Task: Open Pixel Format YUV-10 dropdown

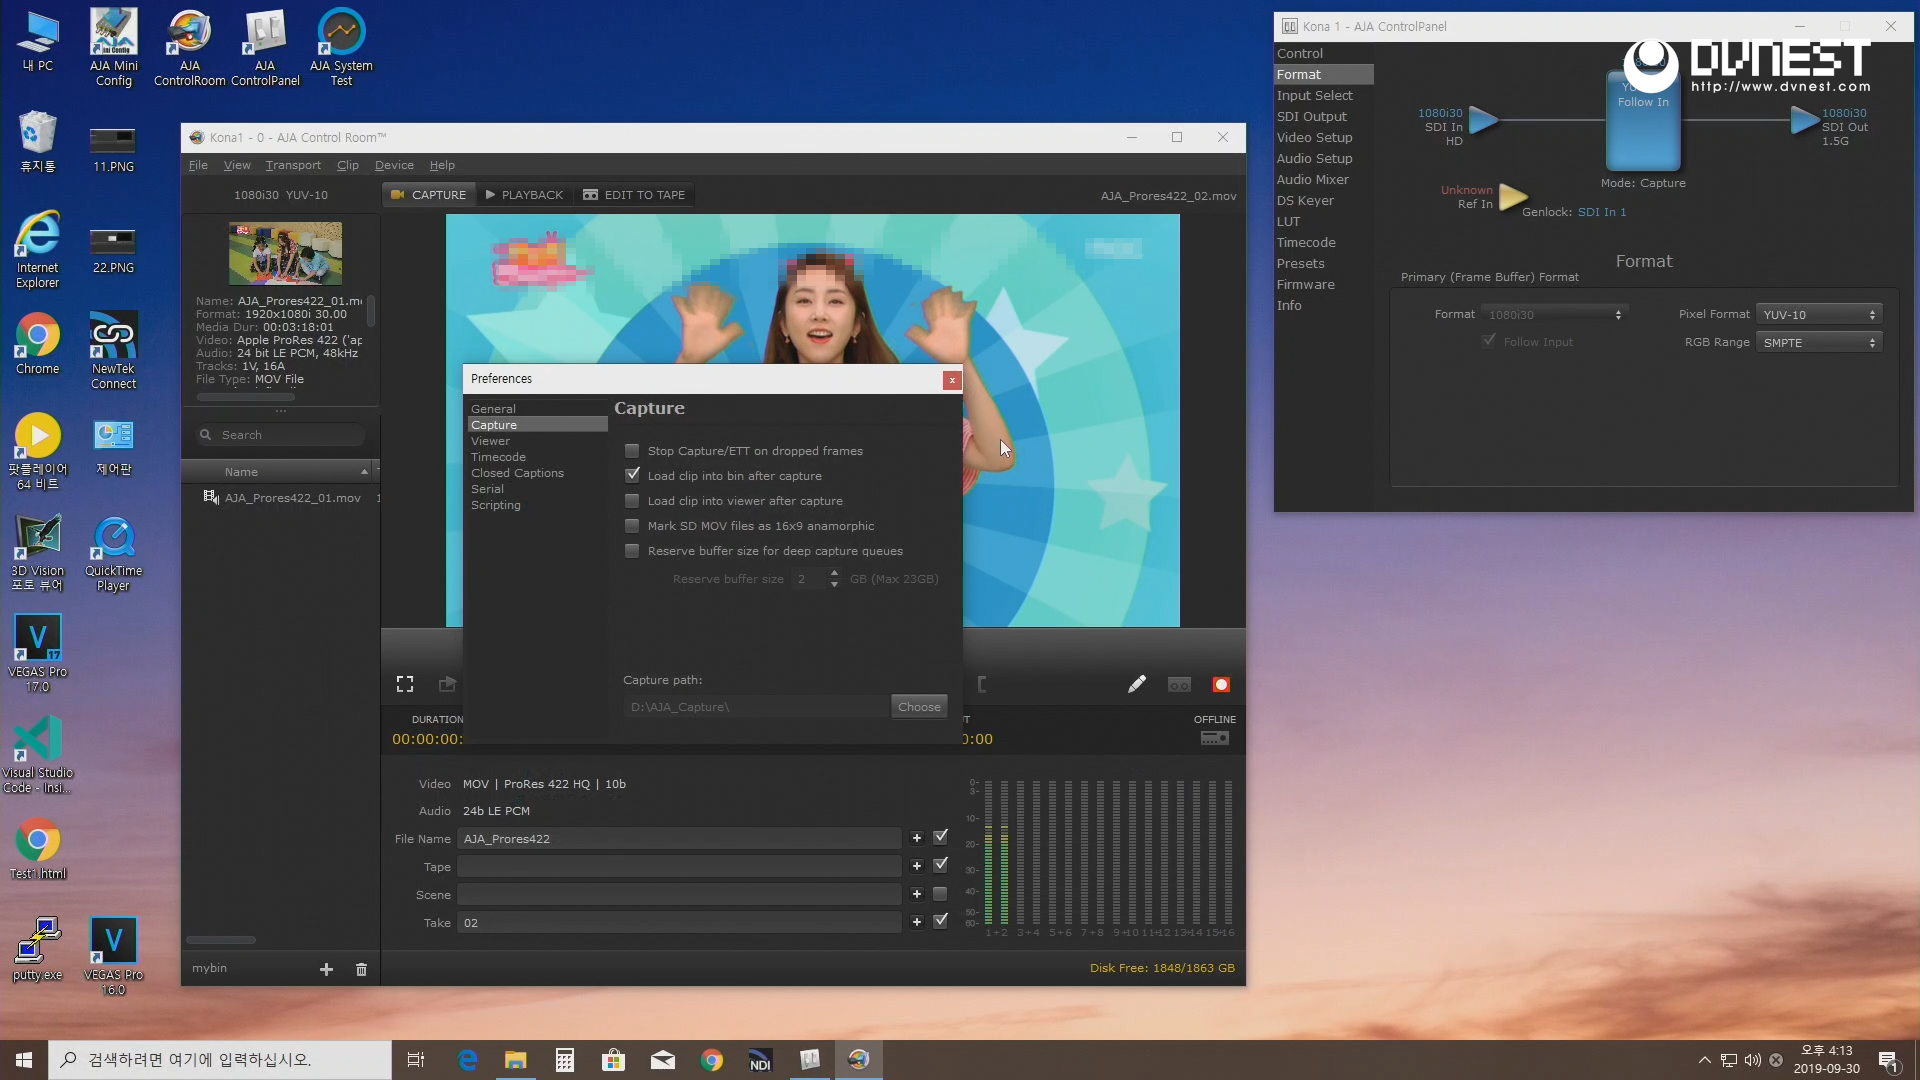Action: click(x=1818, y=315)
